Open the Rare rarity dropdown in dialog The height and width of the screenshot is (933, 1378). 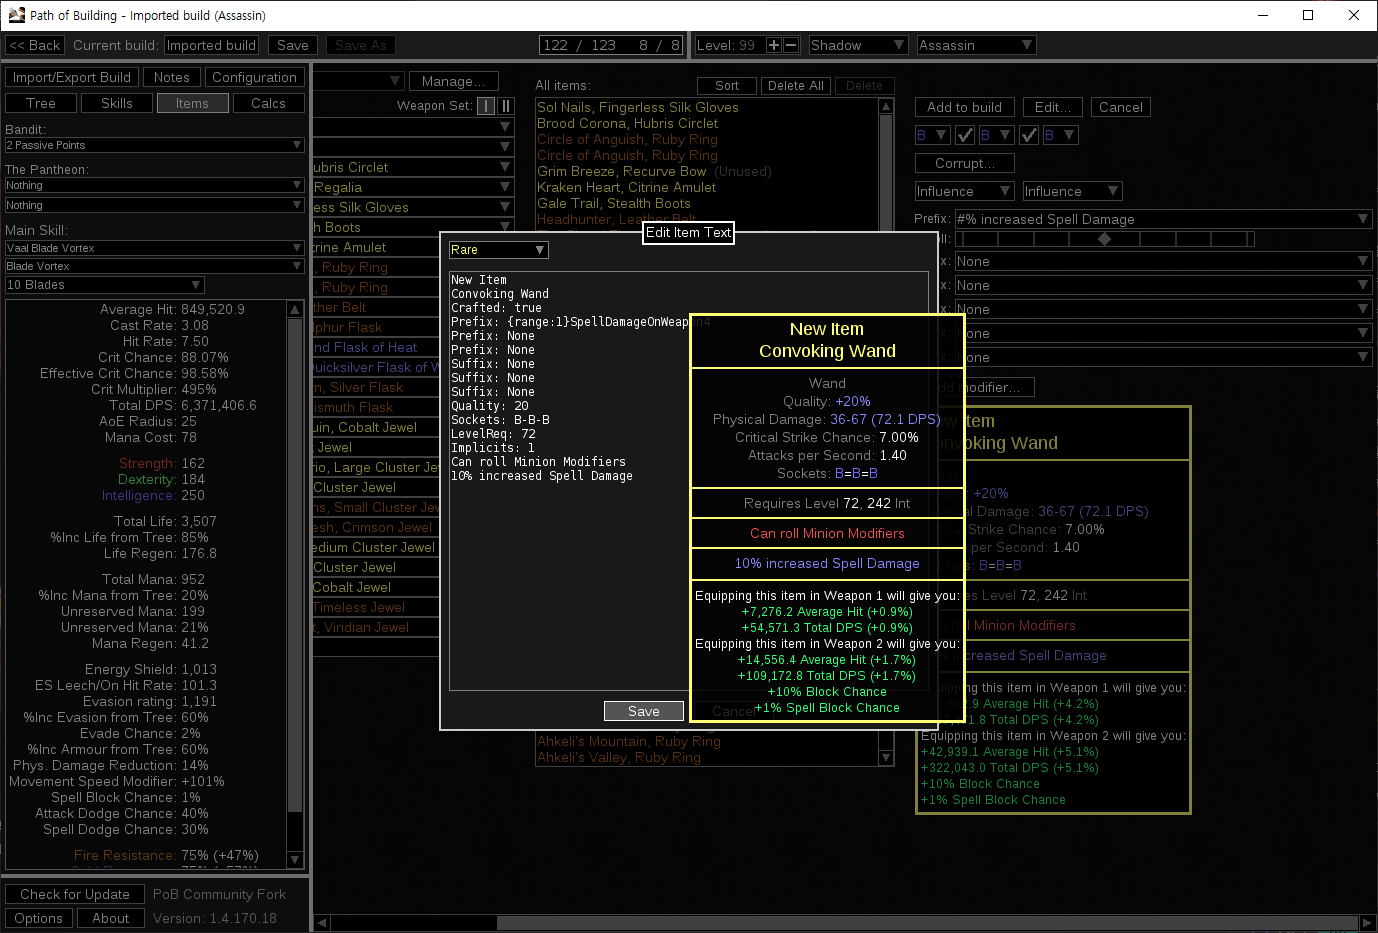(498, 250)
